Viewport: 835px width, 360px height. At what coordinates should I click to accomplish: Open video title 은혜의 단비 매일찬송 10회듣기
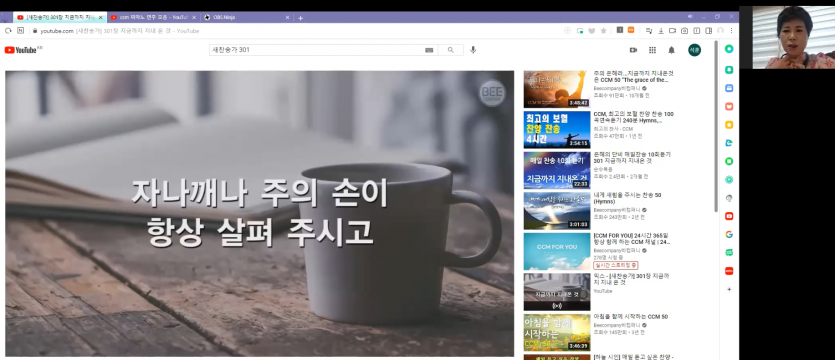click(x=633, y=158)
